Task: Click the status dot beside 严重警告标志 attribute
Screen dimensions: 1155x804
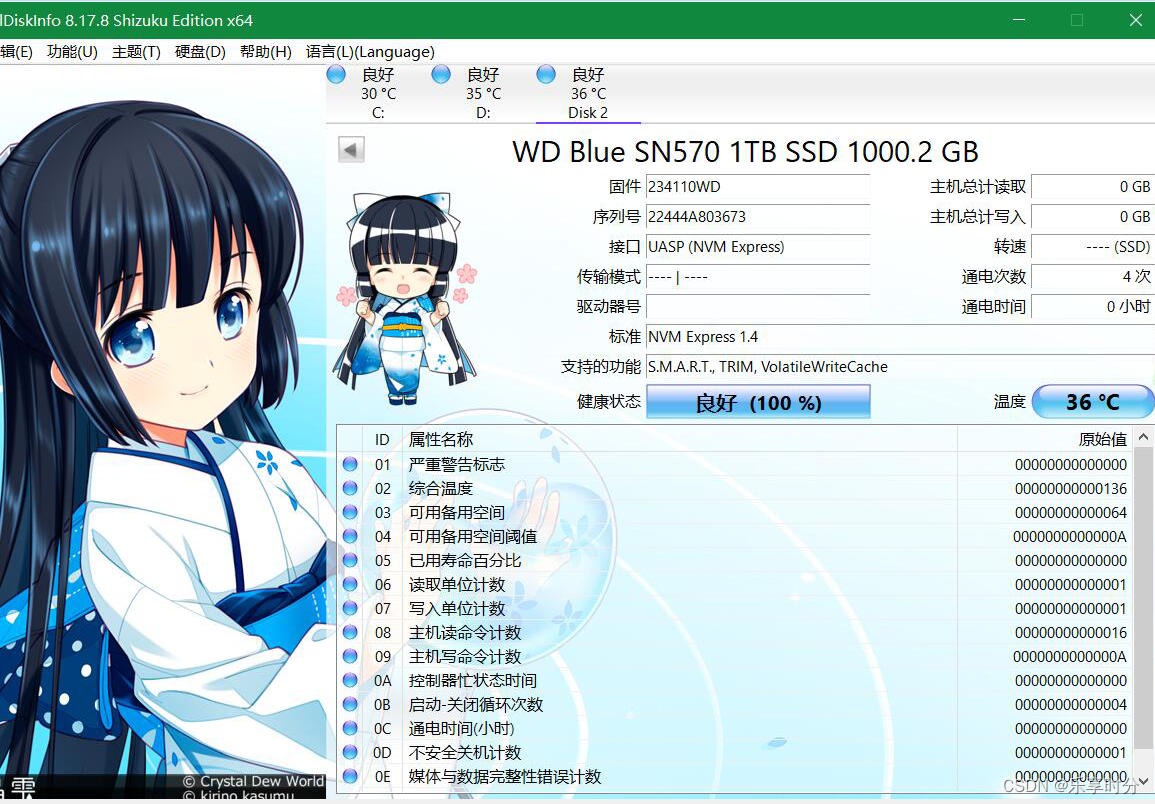Action: tap(350, 464)
